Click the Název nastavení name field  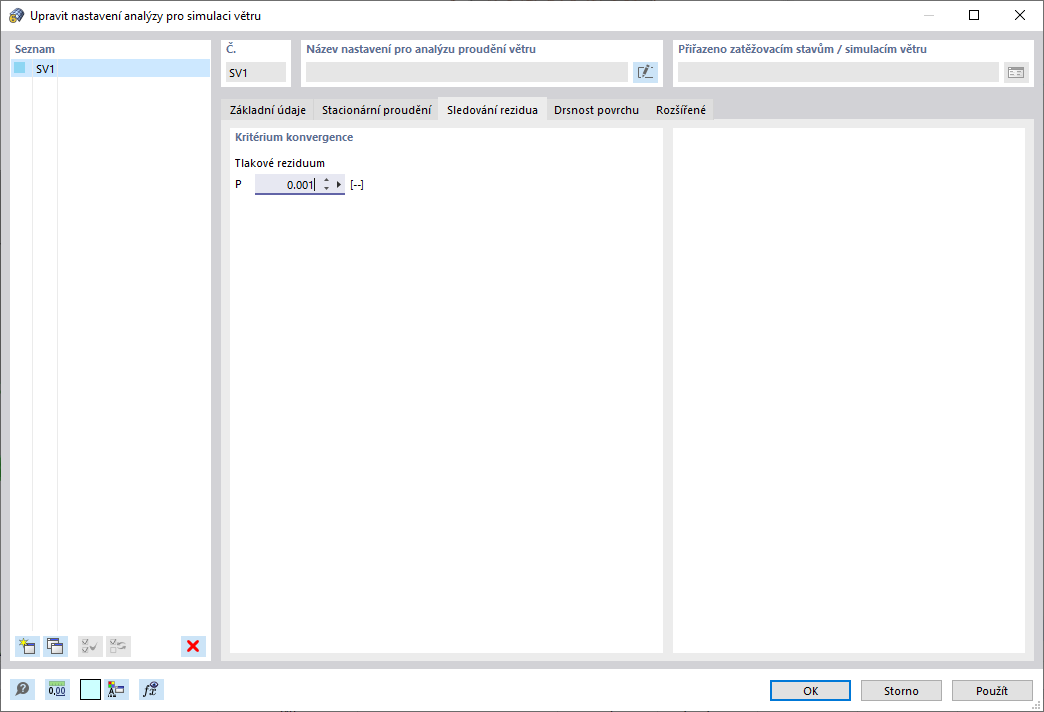pyautogui.click(x=467, y=72)
